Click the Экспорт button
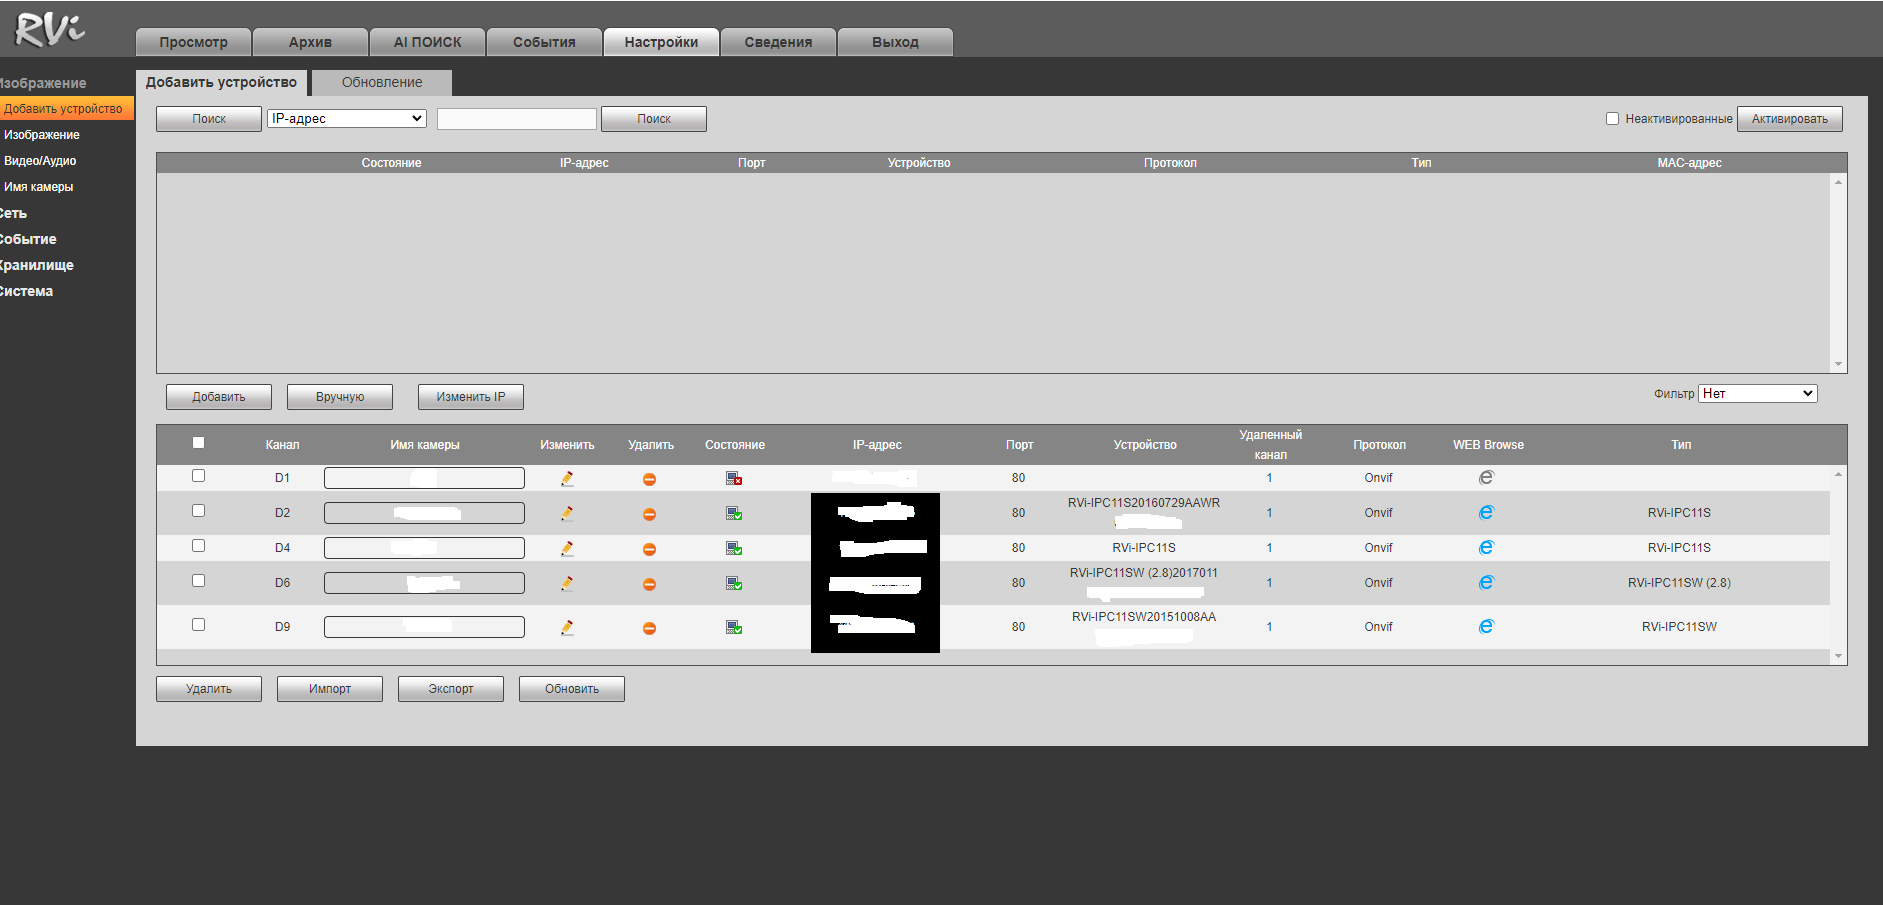The image size is (1883, 905). tap(451, 689)
